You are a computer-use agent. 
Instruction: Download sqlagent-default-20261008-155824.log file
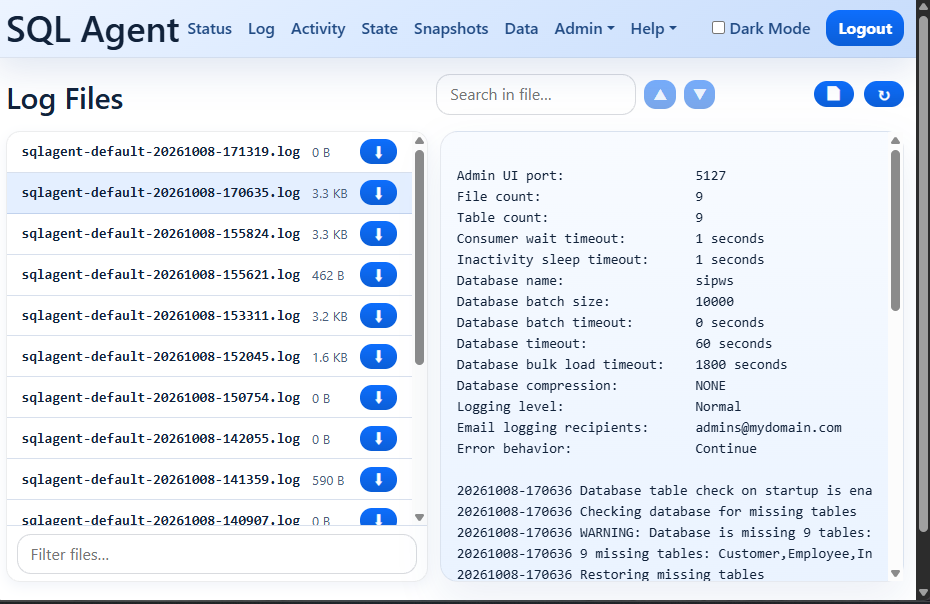(x=378, y=234)
